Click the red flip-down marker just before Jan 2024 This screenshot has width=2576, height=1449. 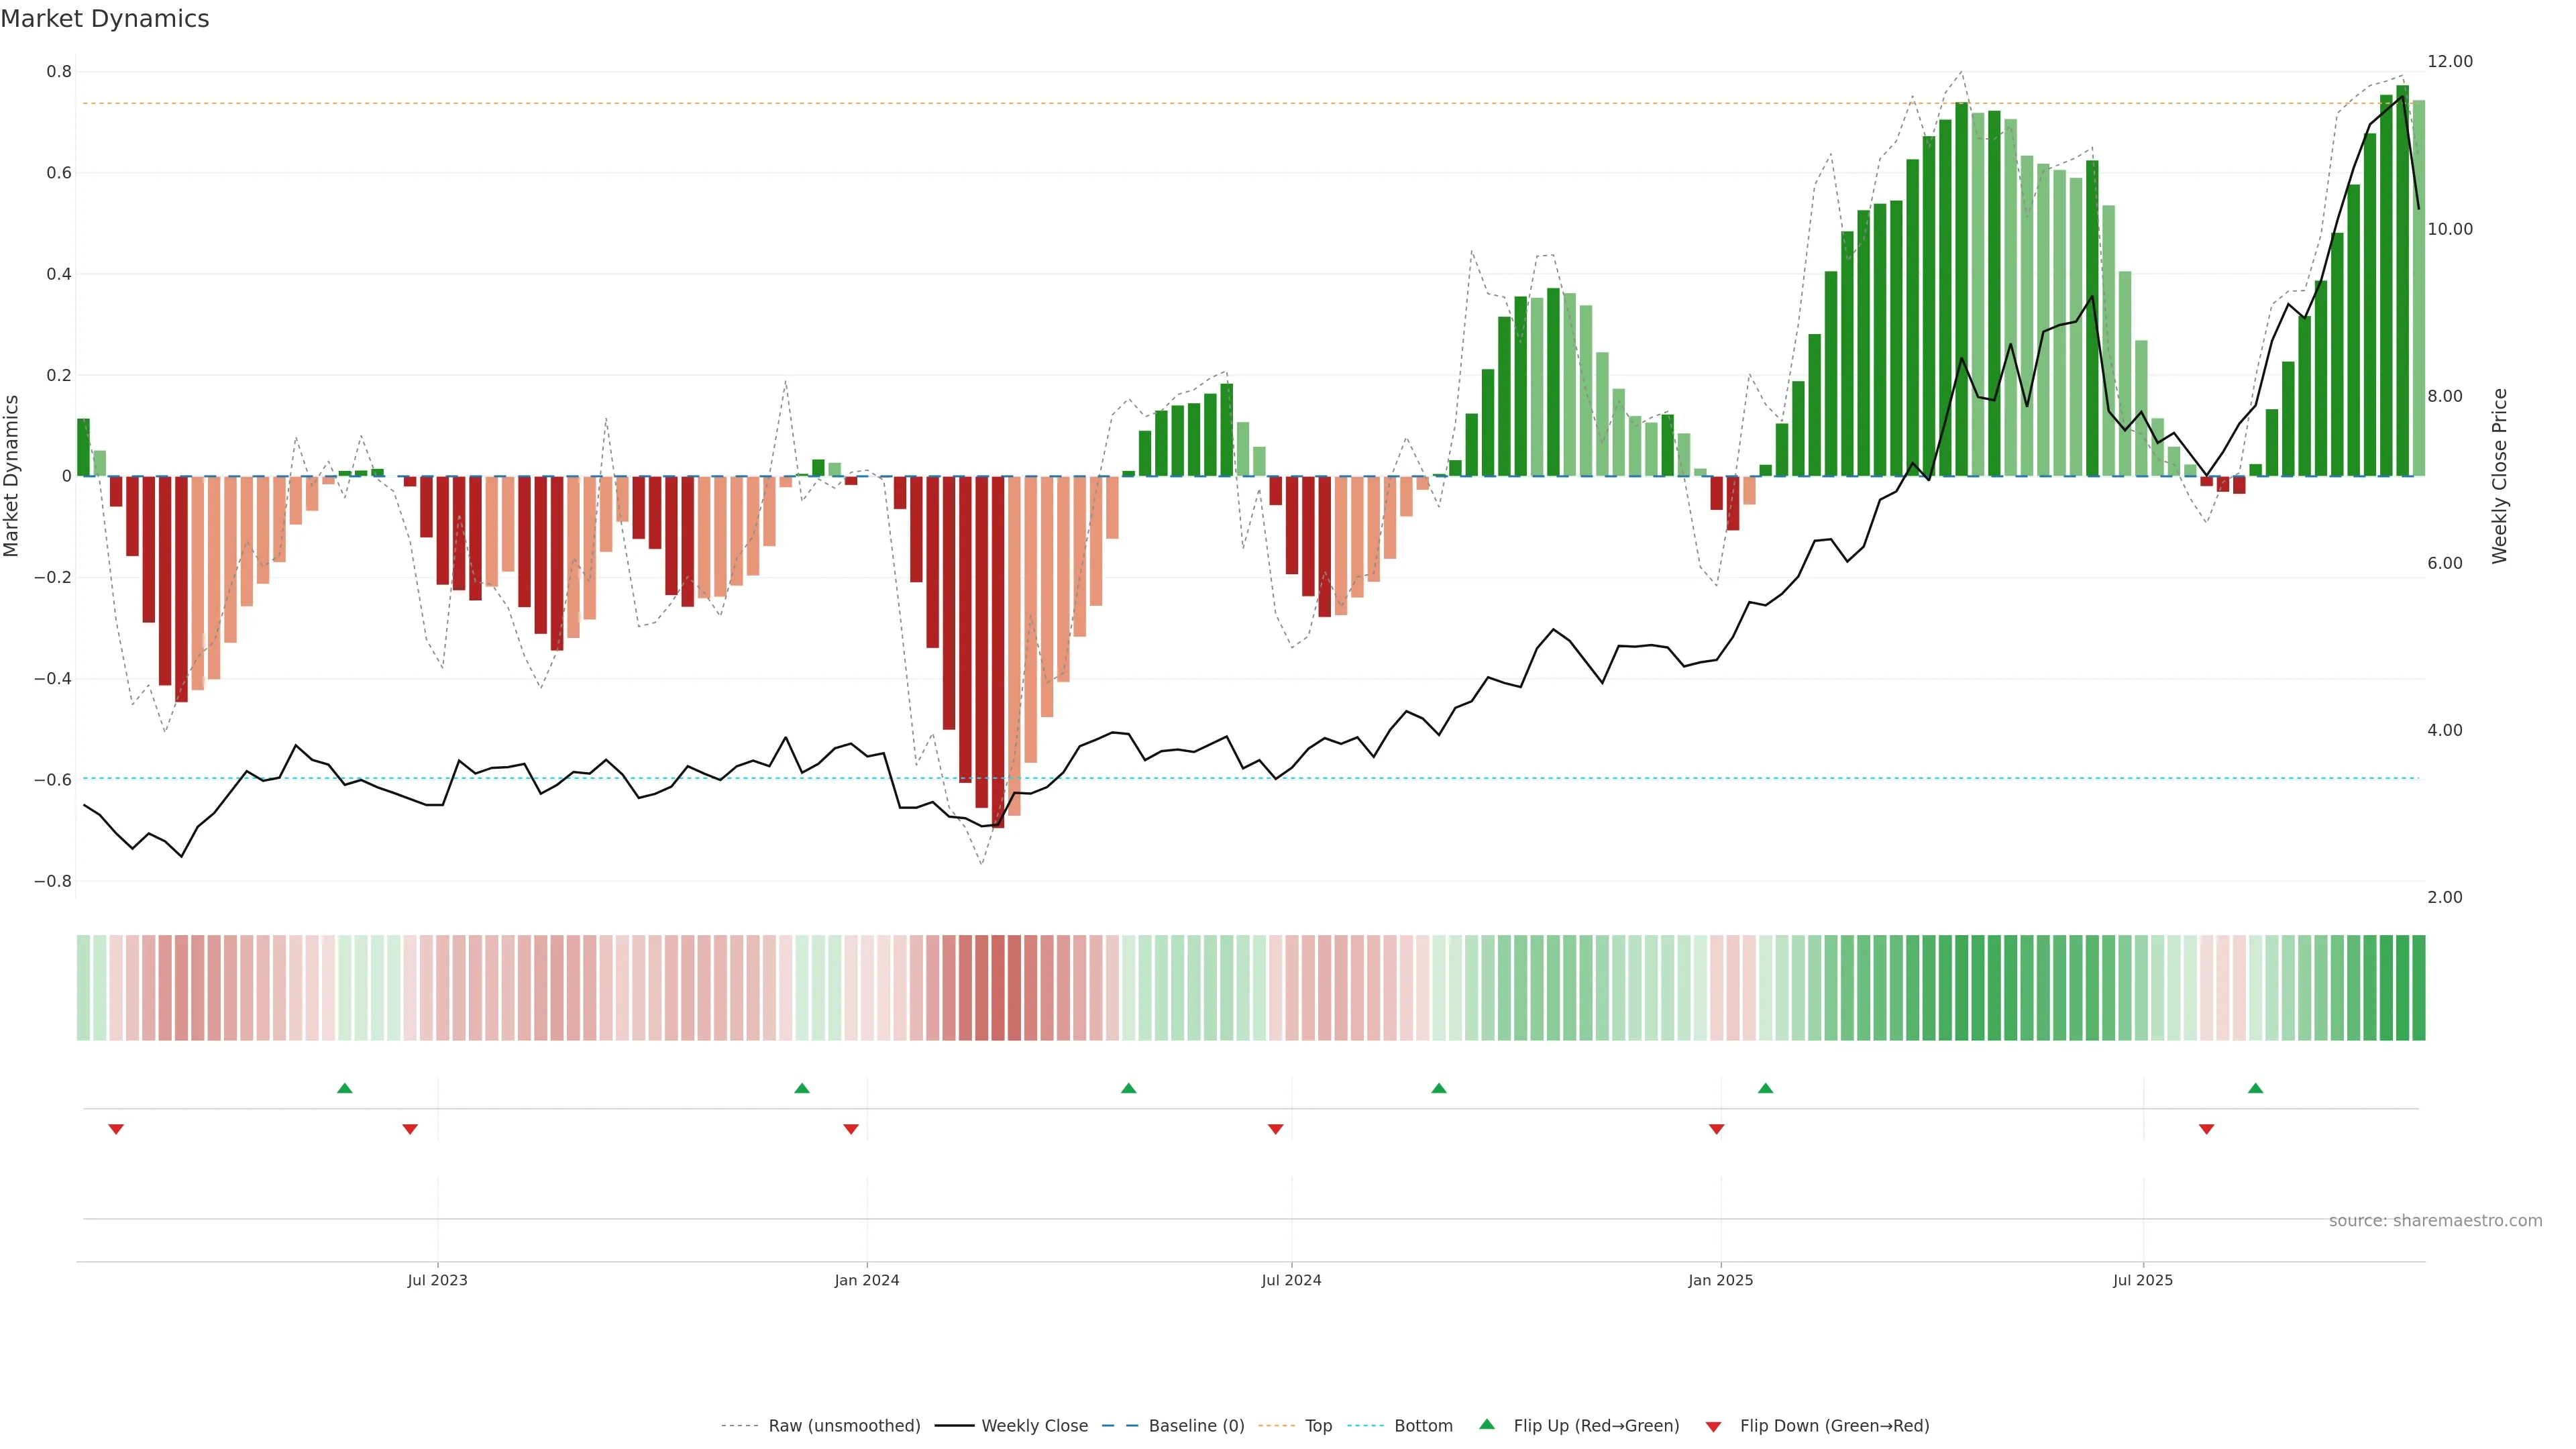[x=851, y=1129]
